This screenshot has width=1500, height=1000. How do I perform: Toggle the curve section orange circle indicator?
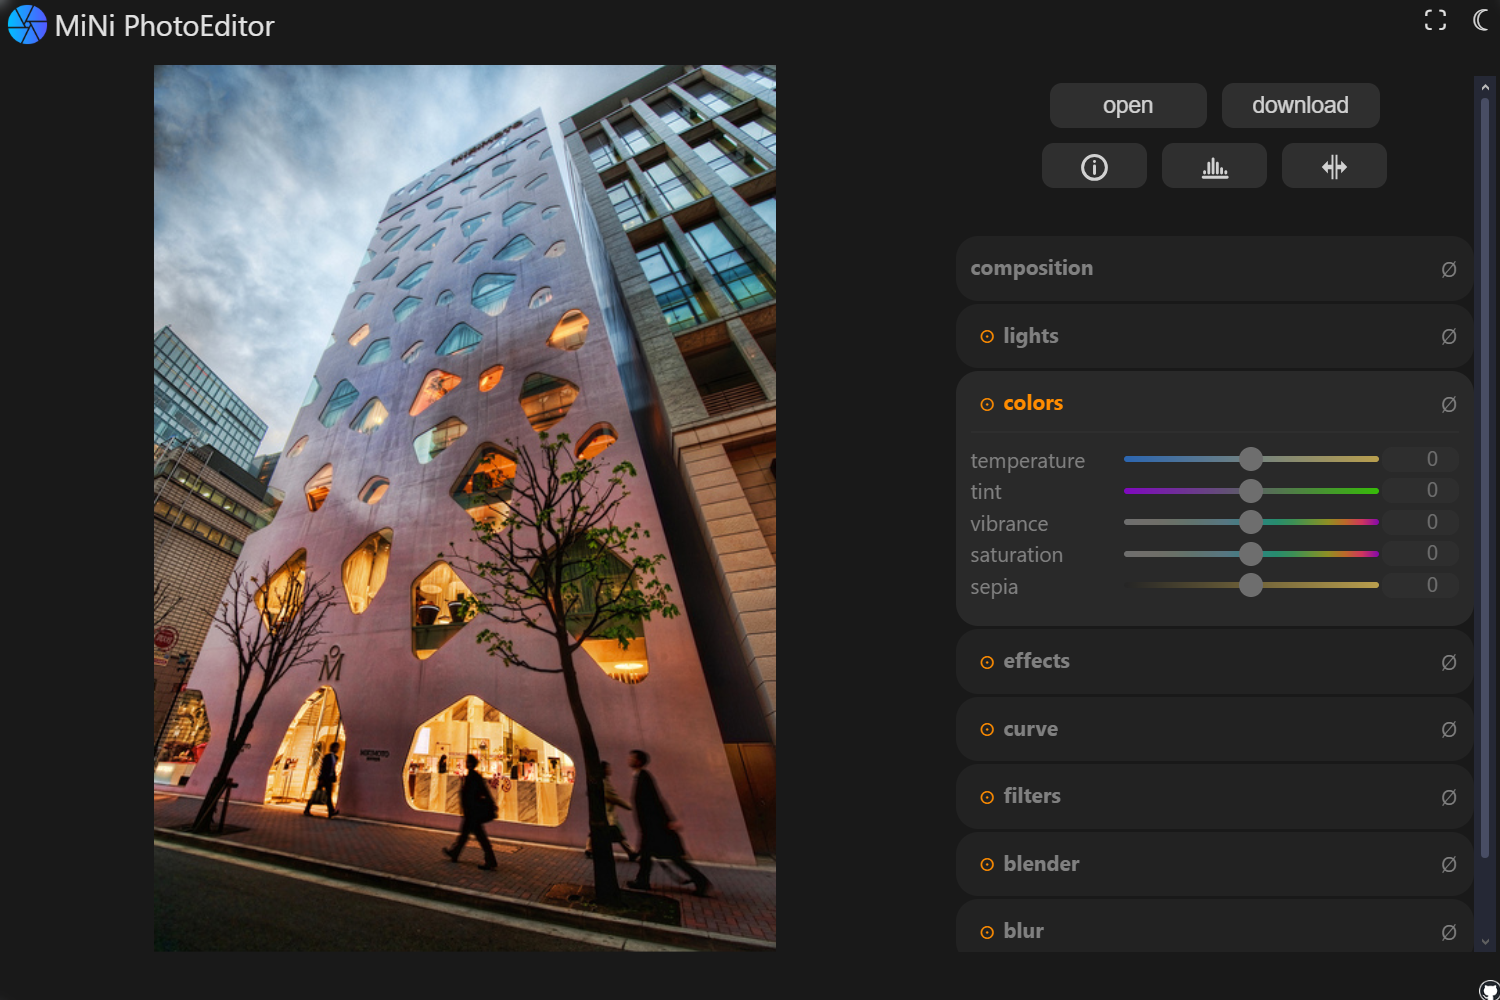pyautogui.click(x=987, y=730)
